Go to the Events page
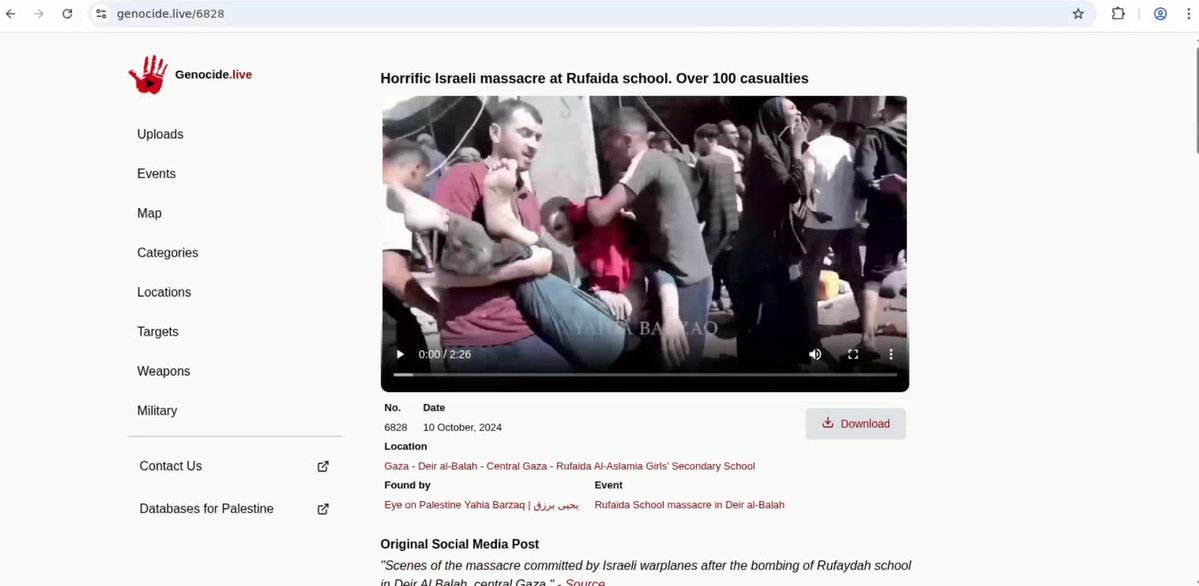 click(156, 174)
